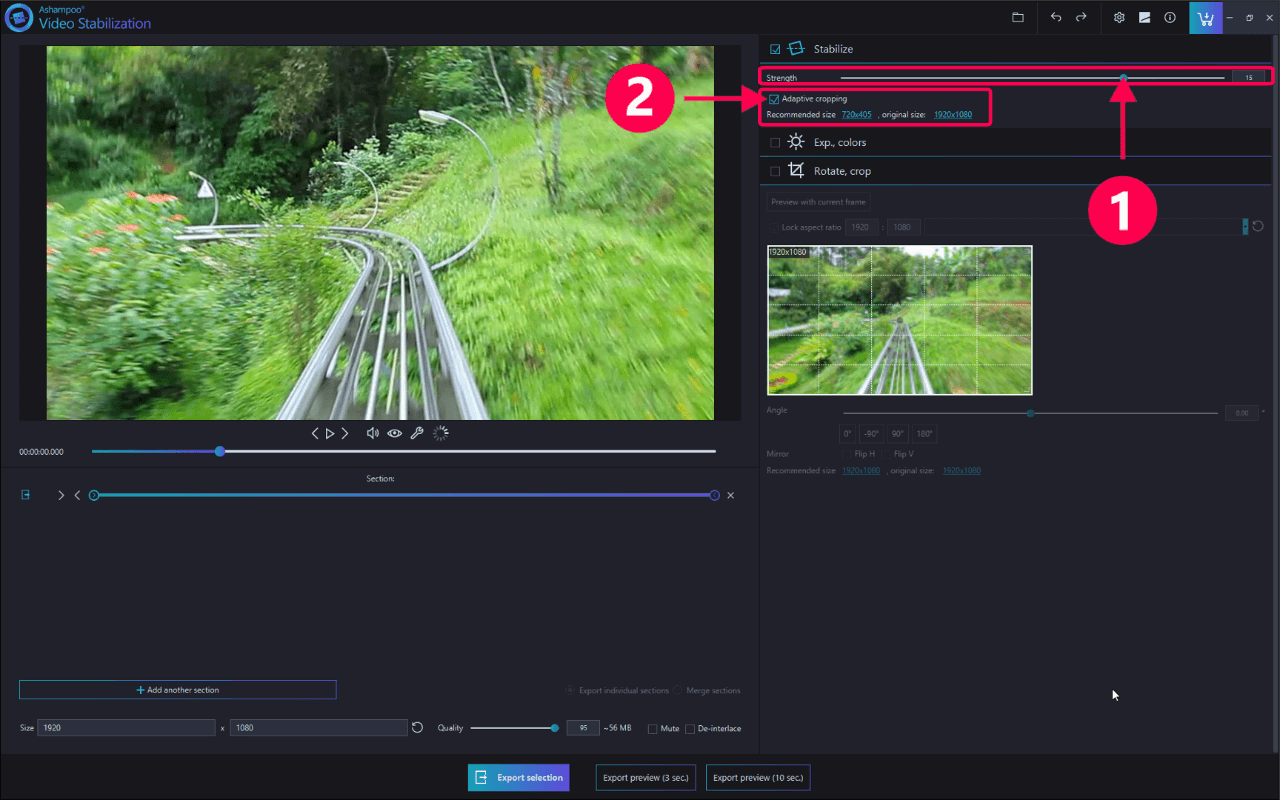1280x800 pixels.
Task: Click the Exp., colors sun icon
Action: [x=796, y=142]
